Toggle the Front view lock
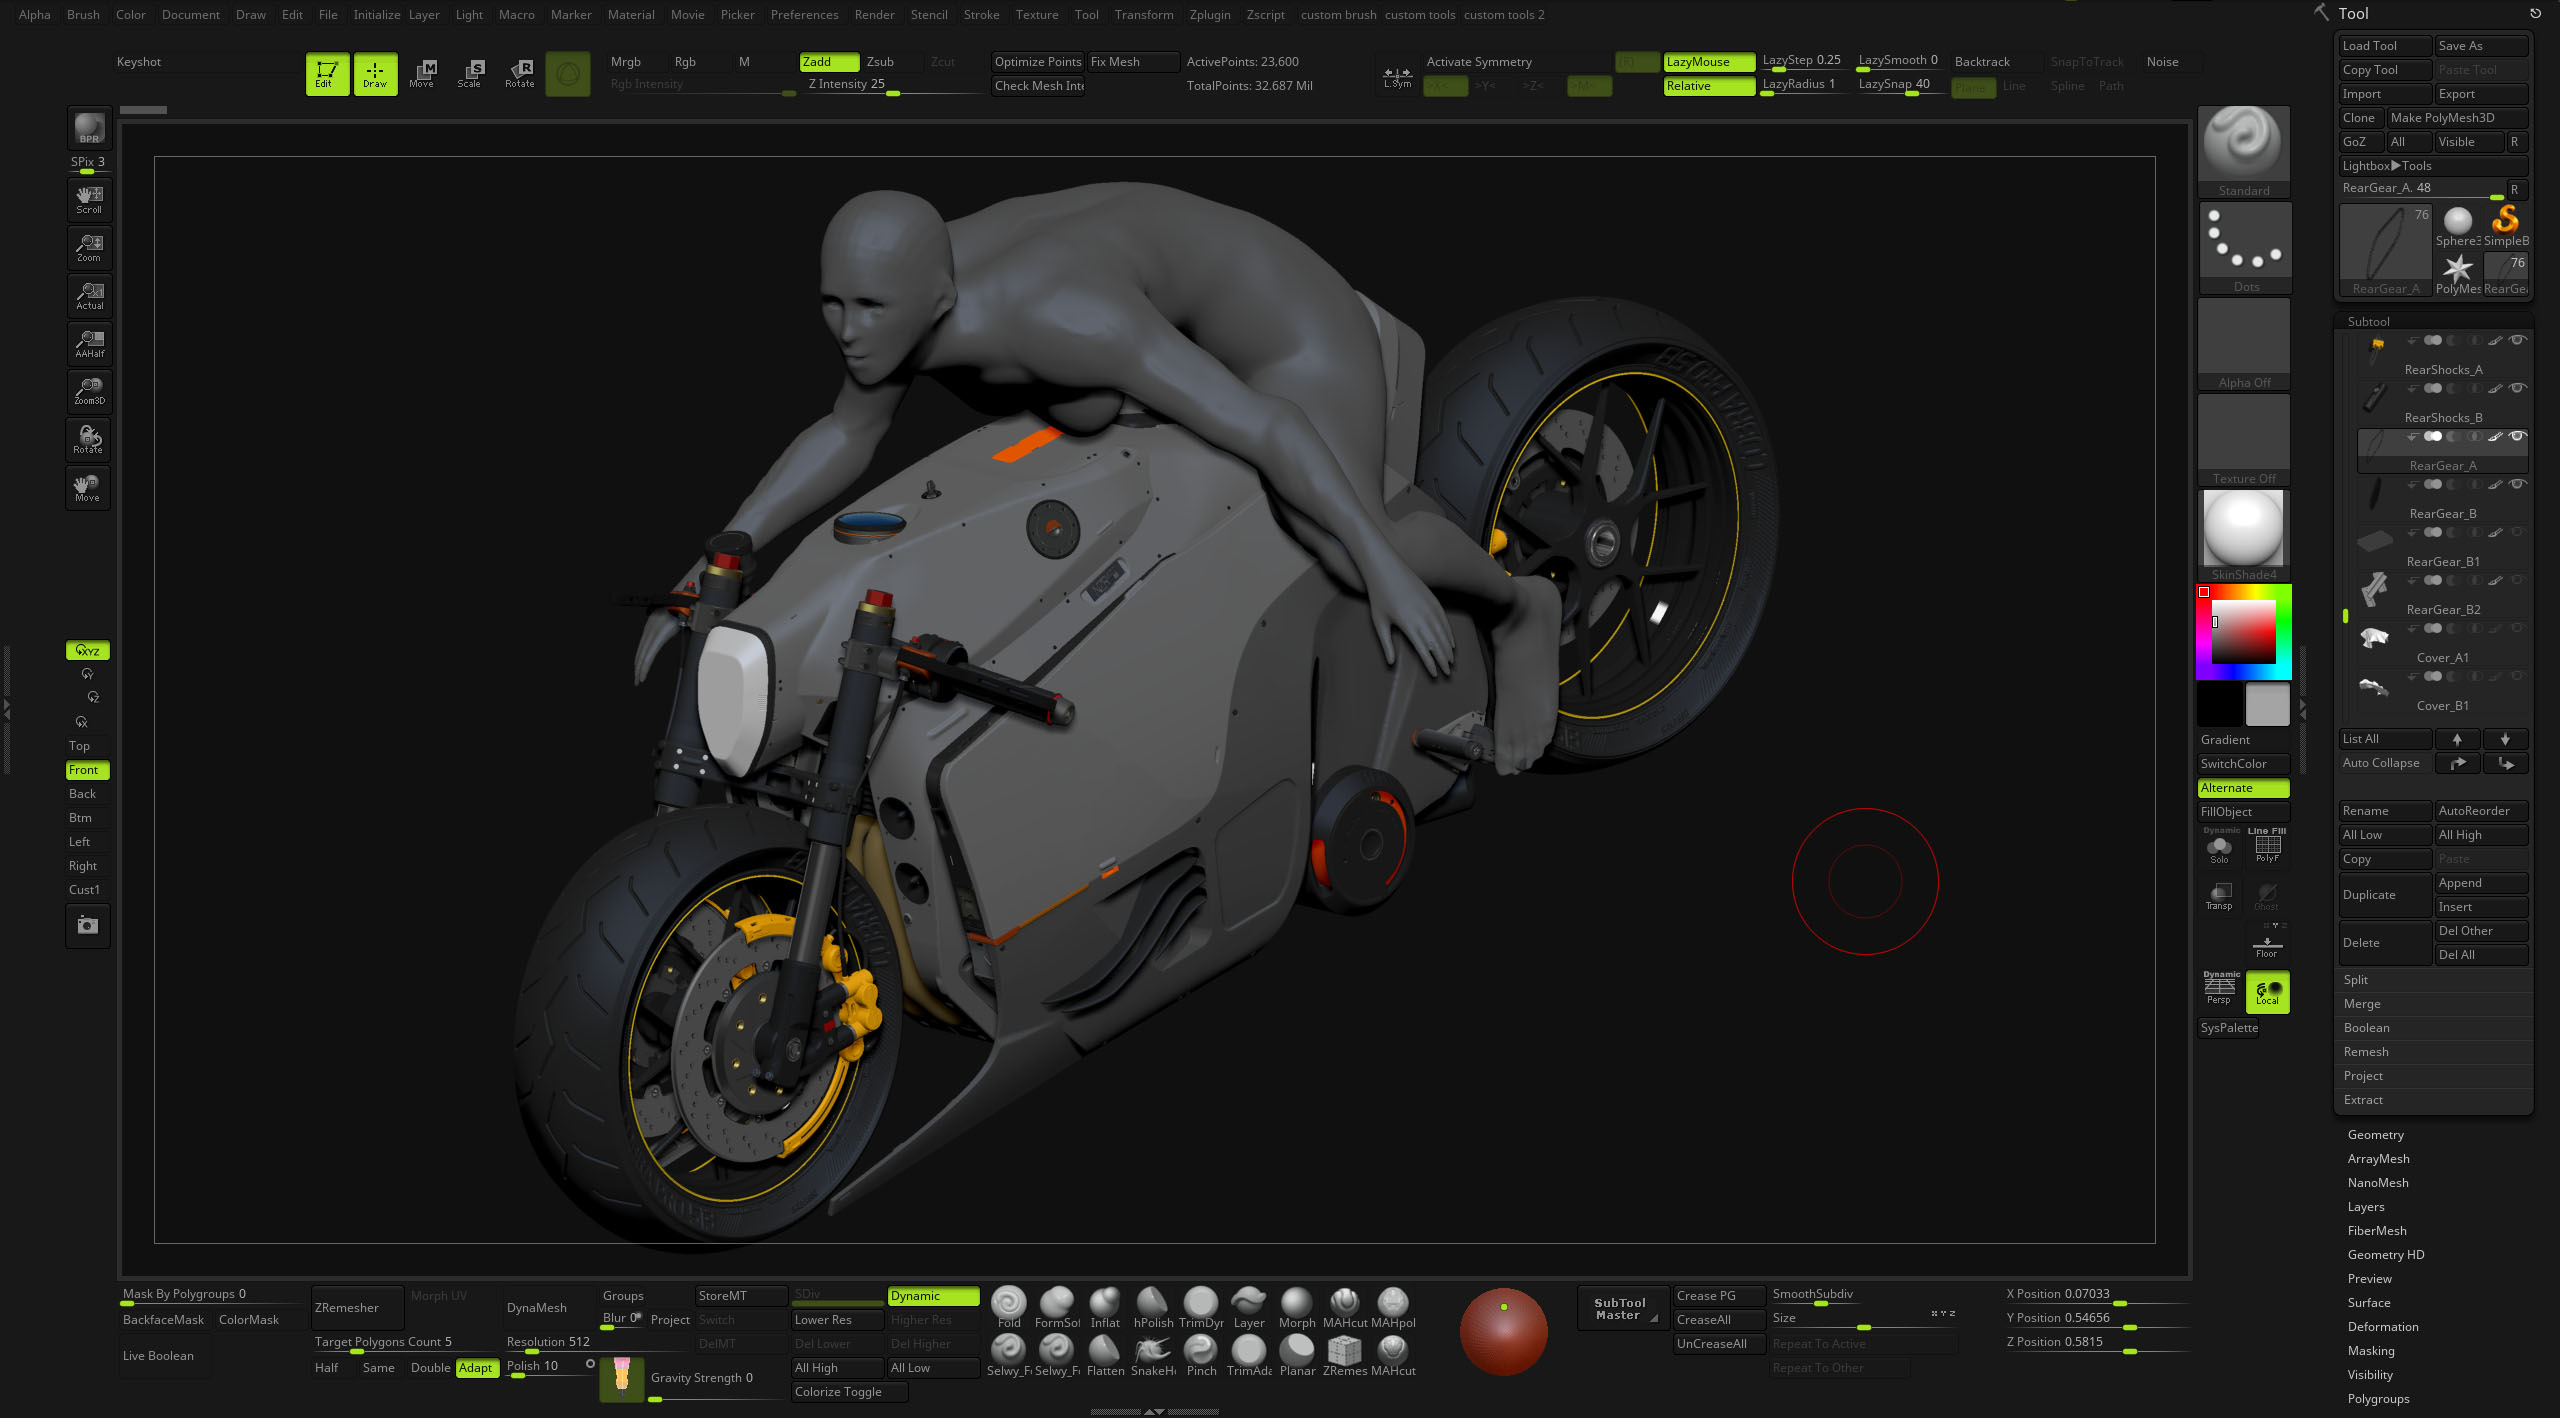2560x1418 pixels. pyautogui.click(x=88, y=770)
